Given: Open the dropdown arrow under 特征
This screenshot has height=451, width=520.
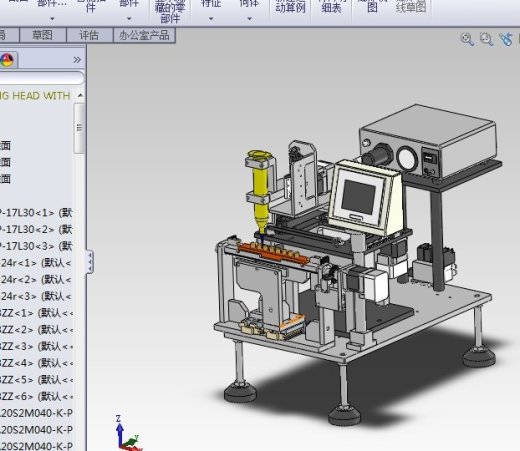Looking at the screenshot, I should point(211,19).
